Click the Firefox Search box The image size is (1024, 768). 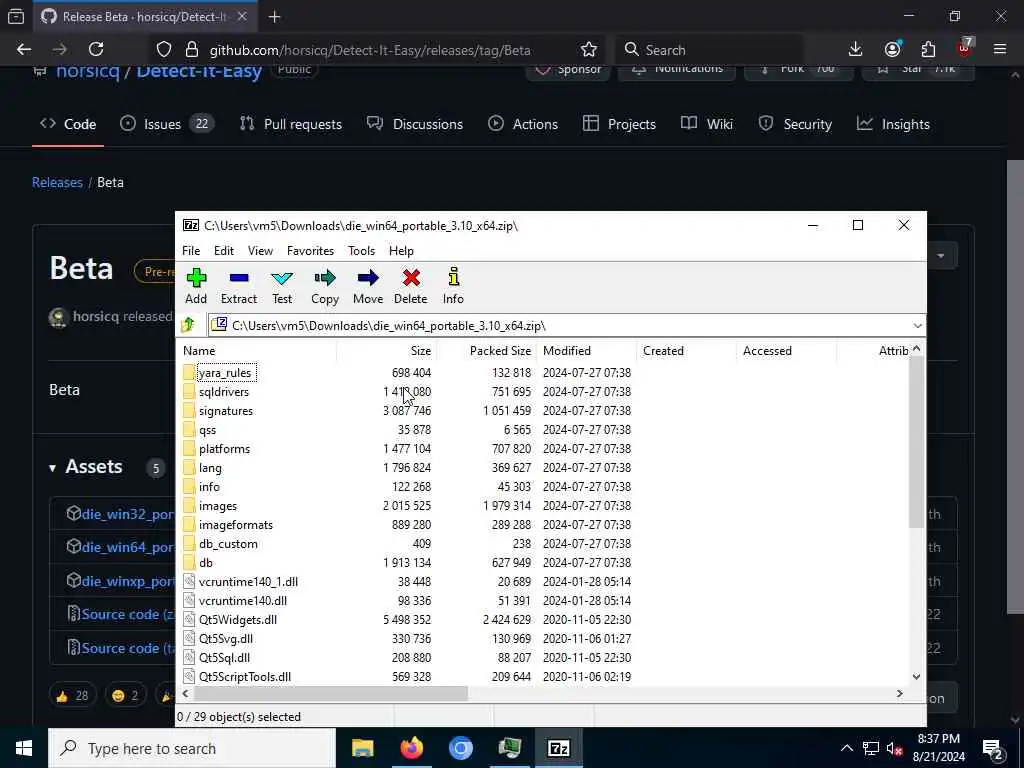coord(709,50)
